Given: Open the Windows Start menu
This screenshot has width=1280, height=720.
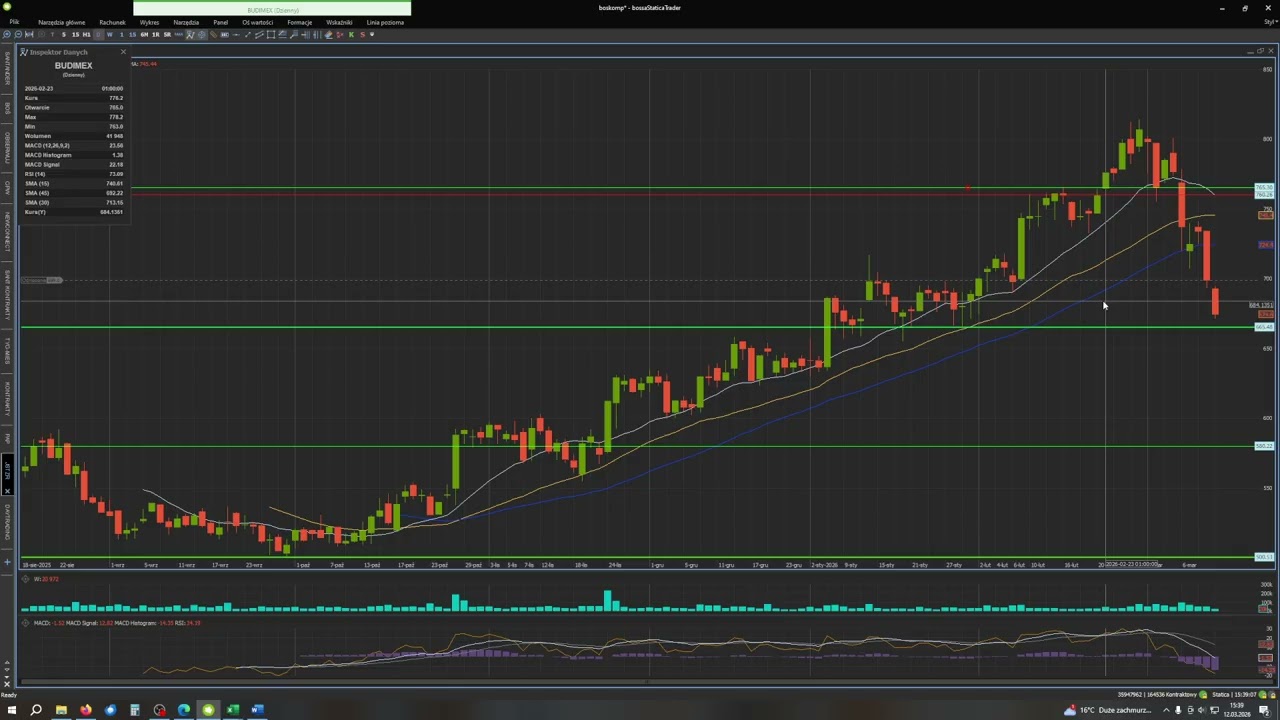Looking at the screenshot, I should click(12, 710).
